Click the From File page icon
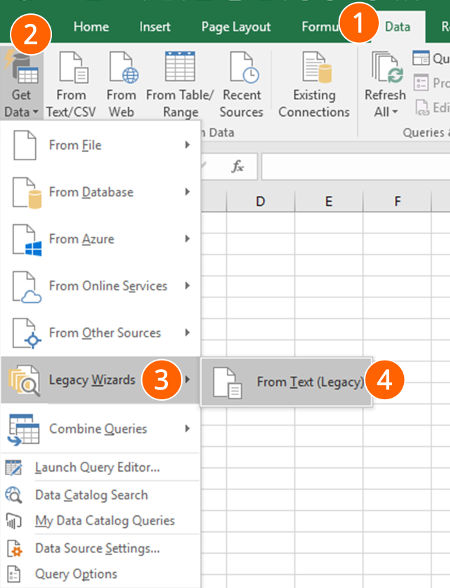The width and height of the screenshot is (450, 588). (x=25, y=145)
